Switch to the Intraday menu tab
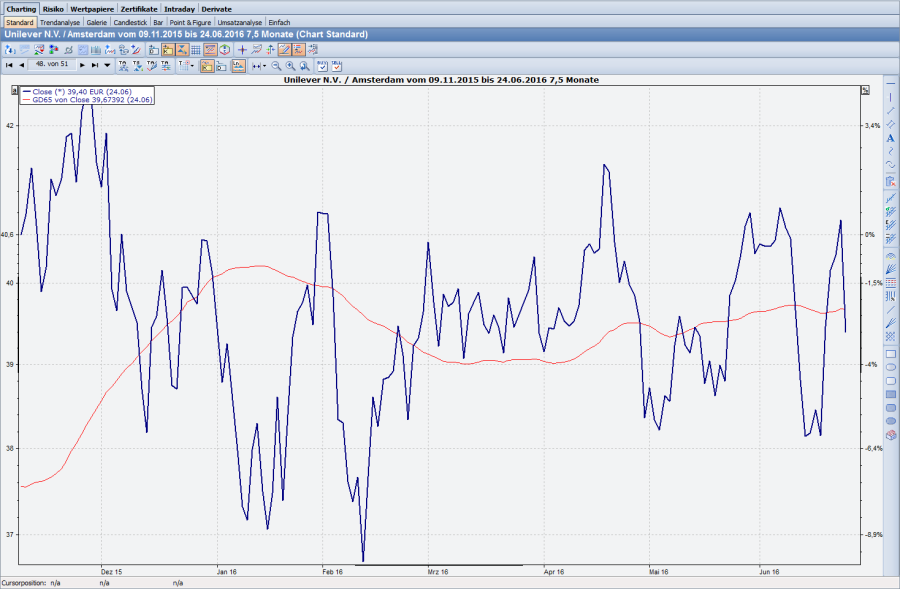 click(179, 7)
